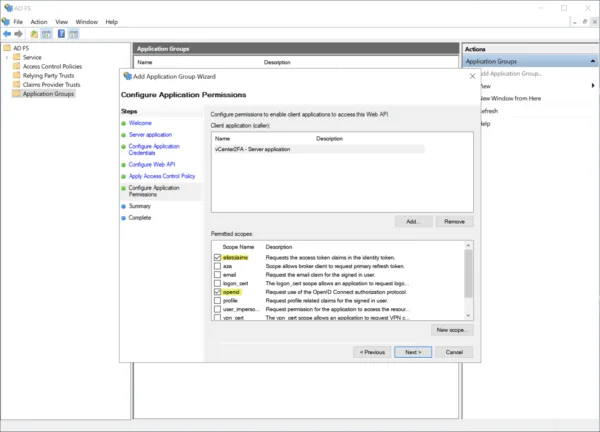Click the Service folder icon

(x=16, y=57)
